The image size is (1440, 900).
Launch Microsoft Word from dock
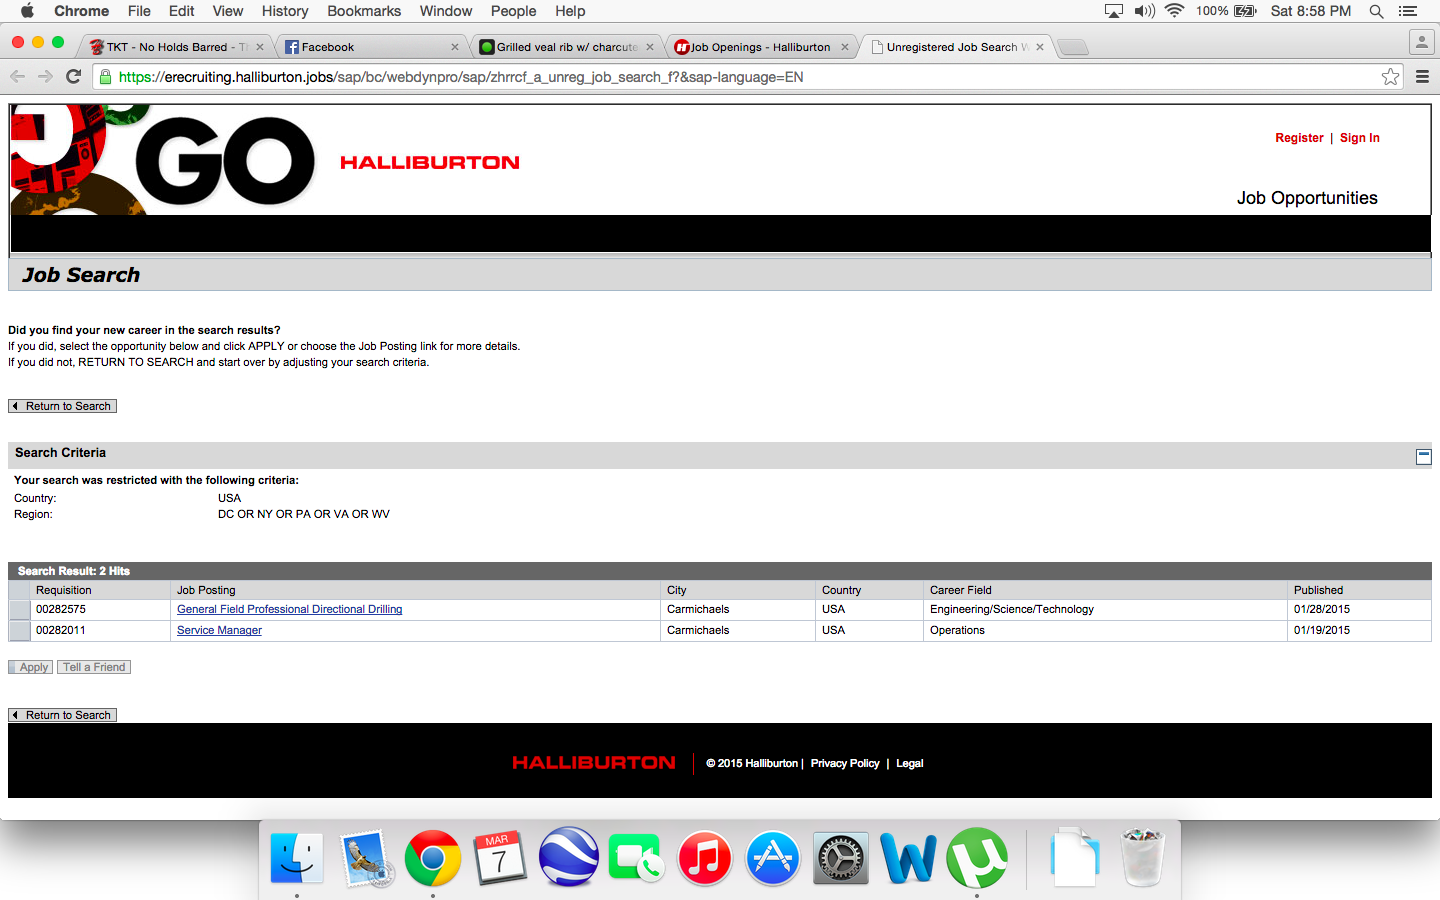point(908,858)
